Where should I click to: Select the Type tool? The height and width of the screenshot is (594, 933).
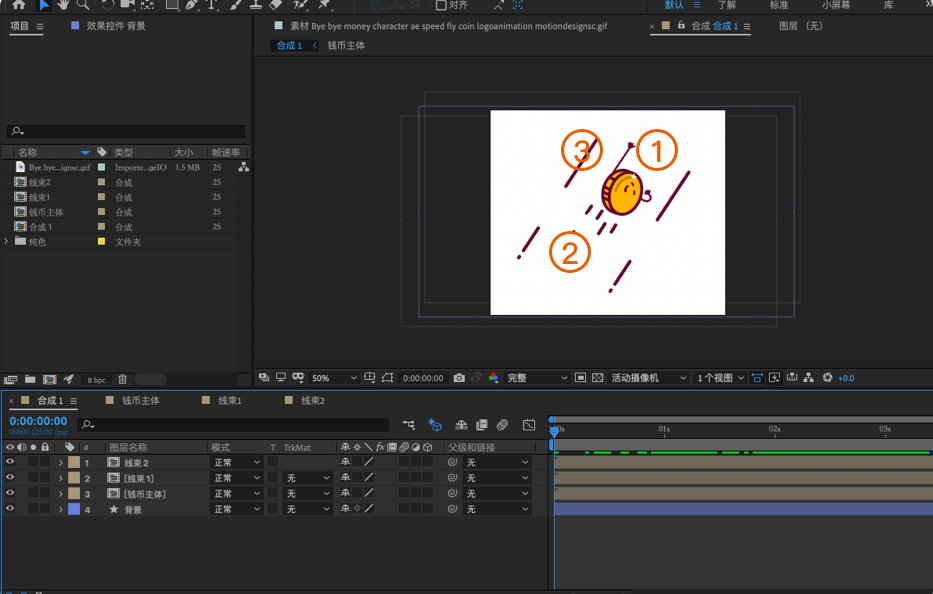[x=211, y=5]
